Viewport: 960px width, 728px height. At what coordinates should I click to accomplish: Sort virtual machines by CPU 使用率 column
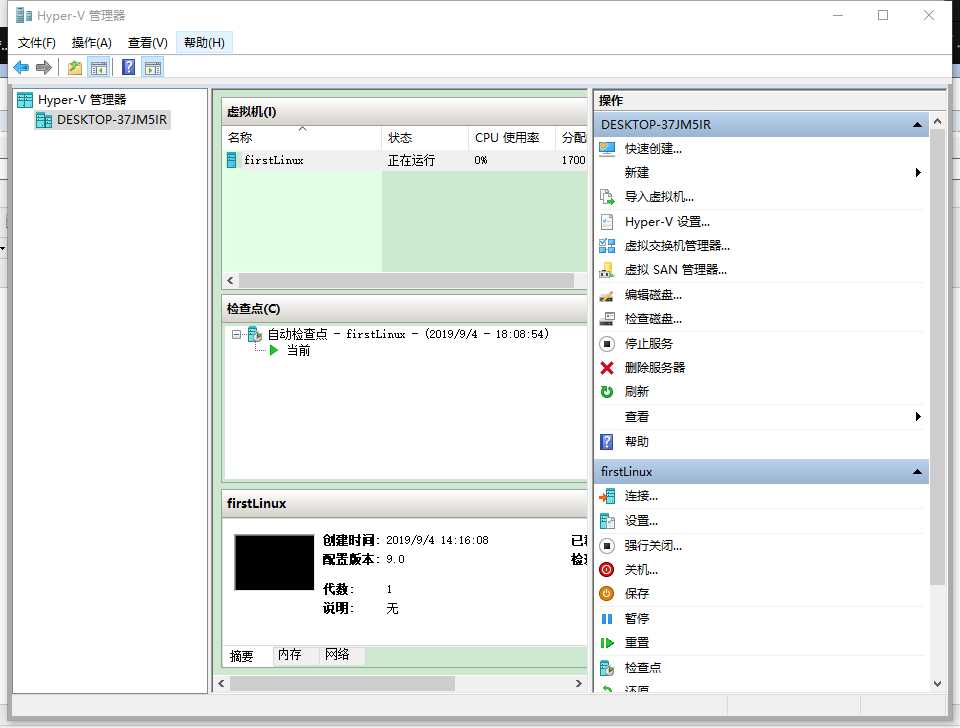(x=512, y=138)
